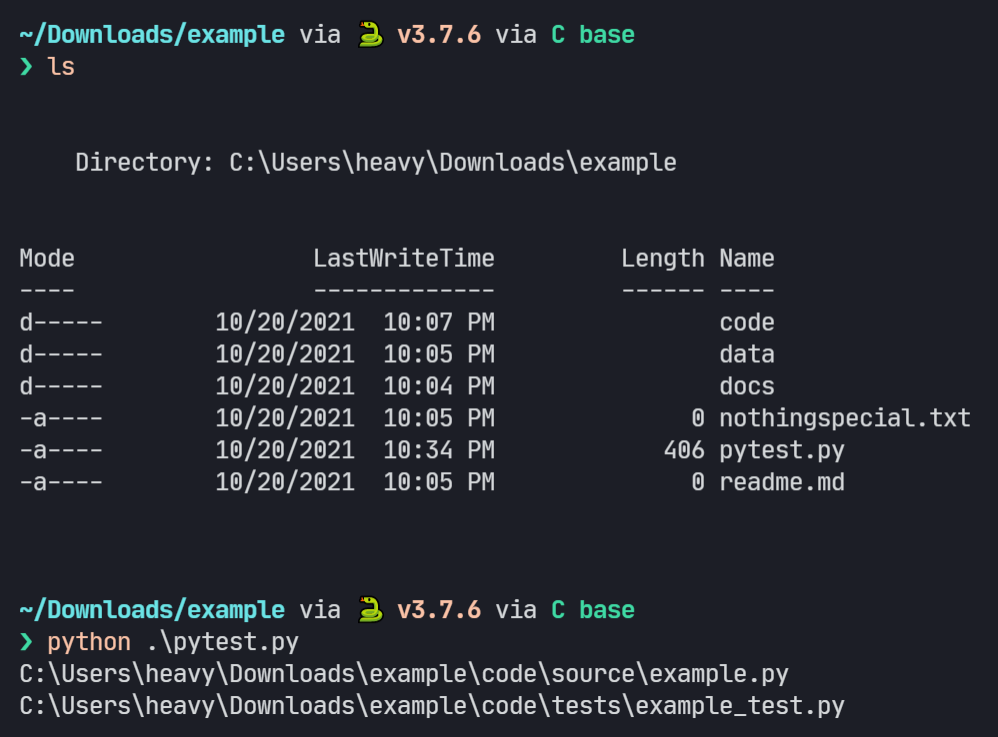Click the green prompt arrow before ls
Image resolution: width=998 pixels, height=737 pixels.
click(x=26, y=66)
